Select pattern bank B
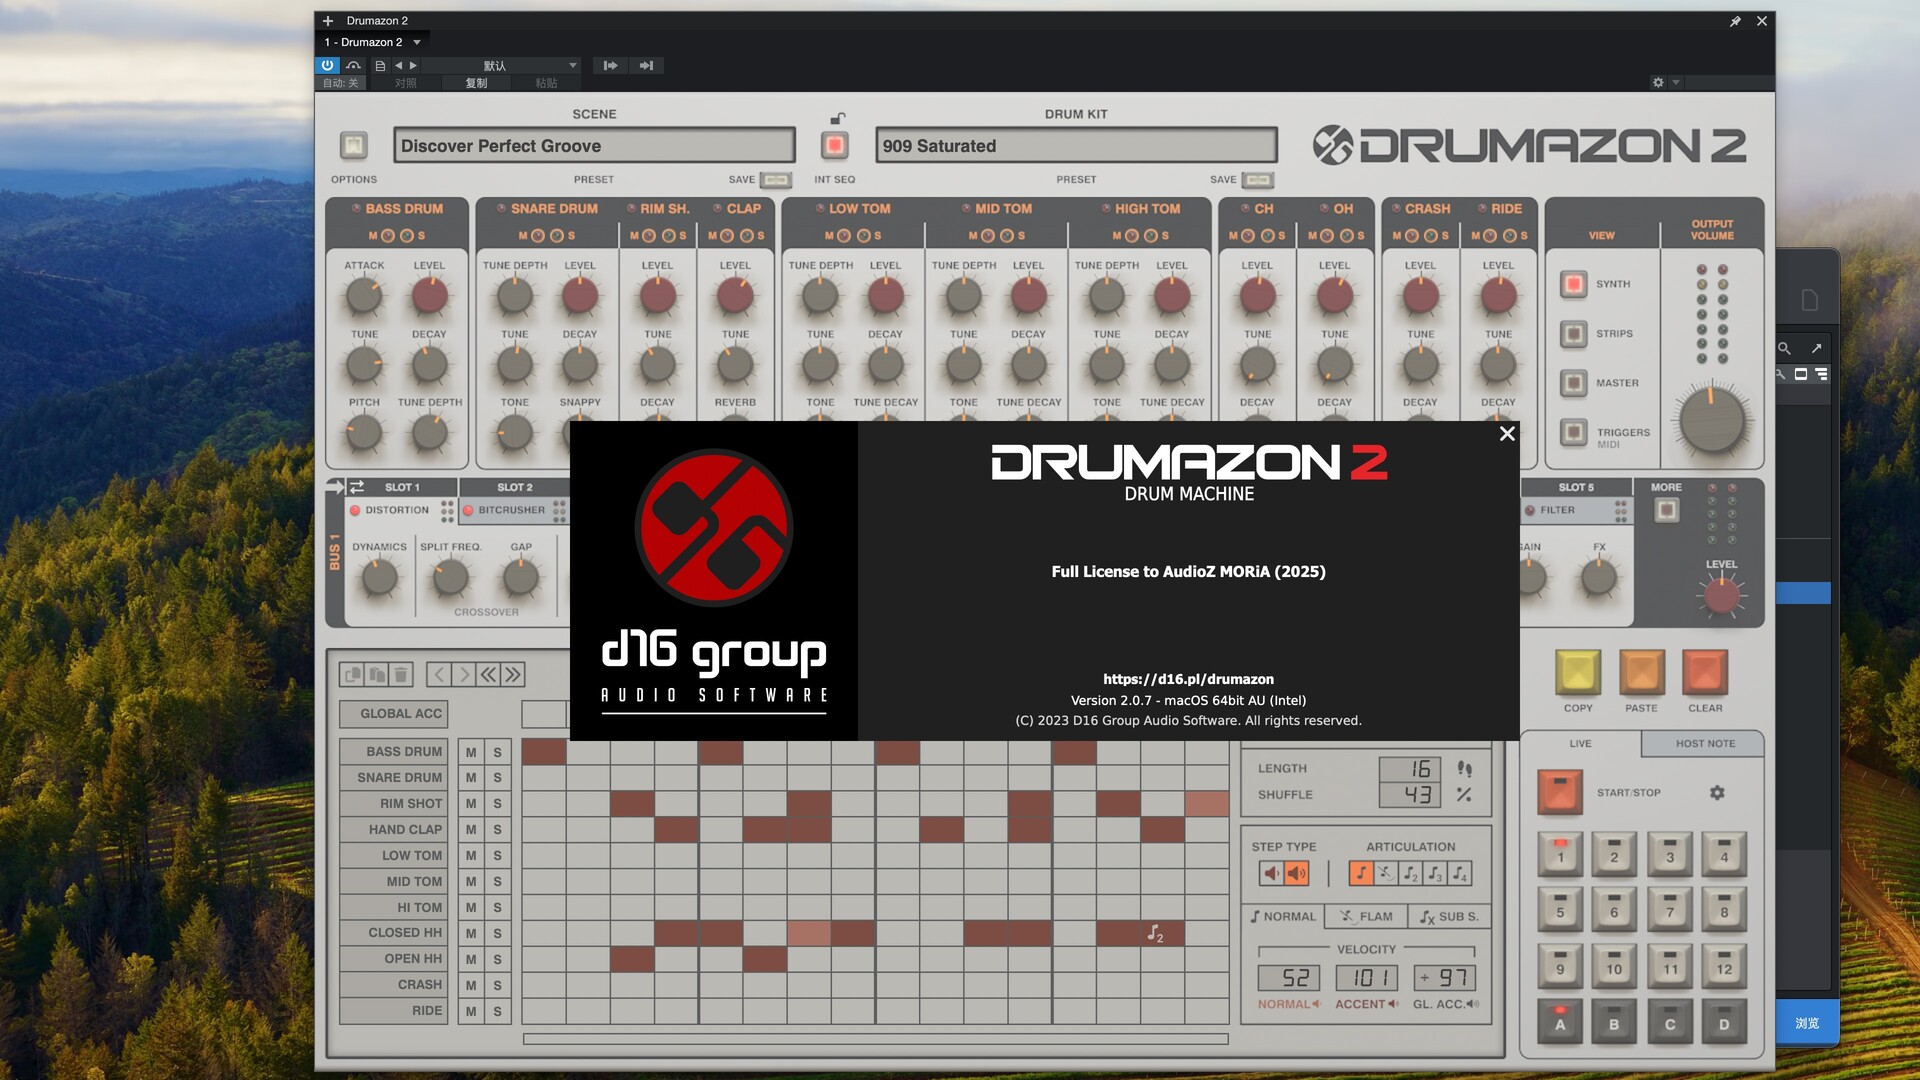The height and width of the screenshot is (1080, 1920). click(x=1614, y=1021)
